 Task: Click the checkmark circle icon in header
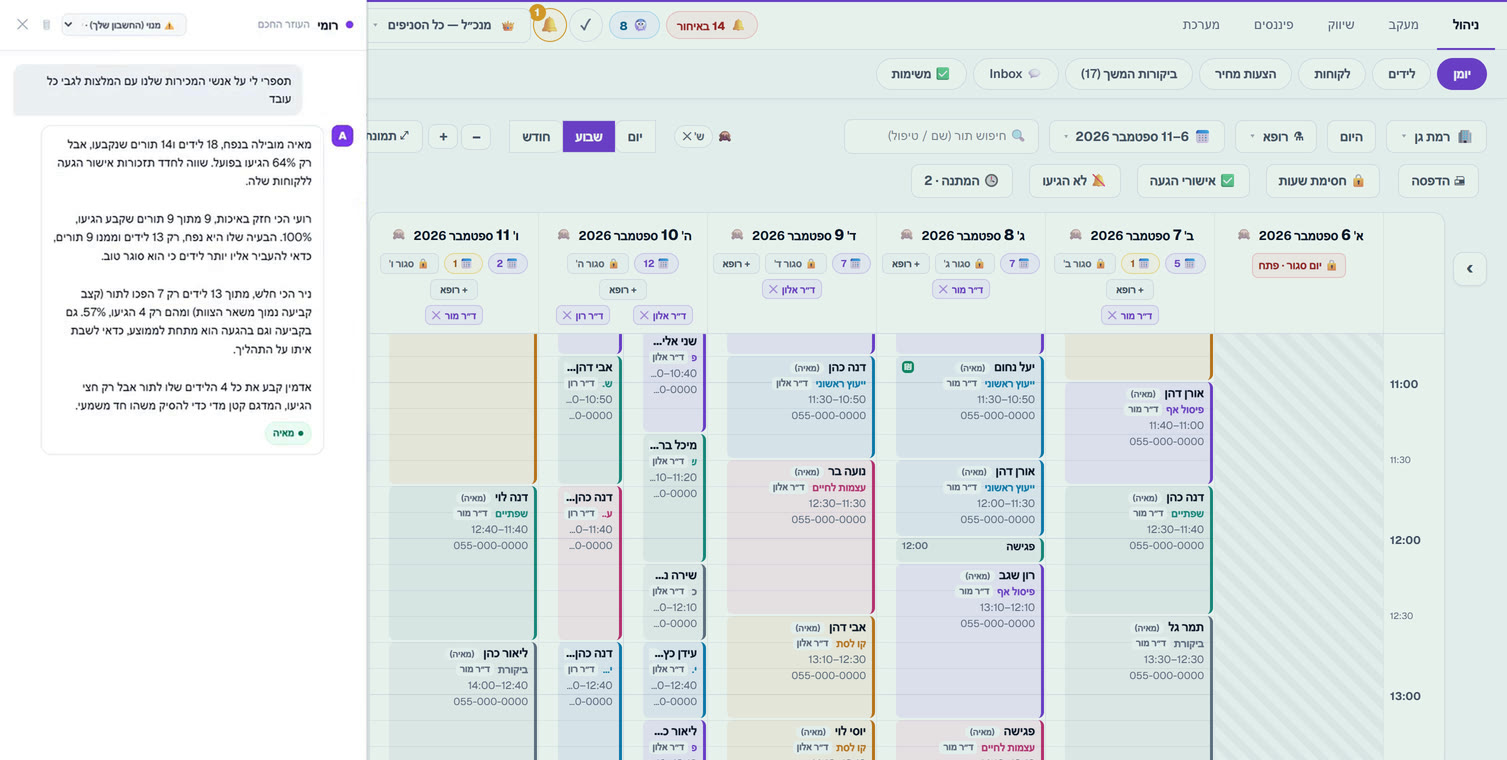(586, 25)
